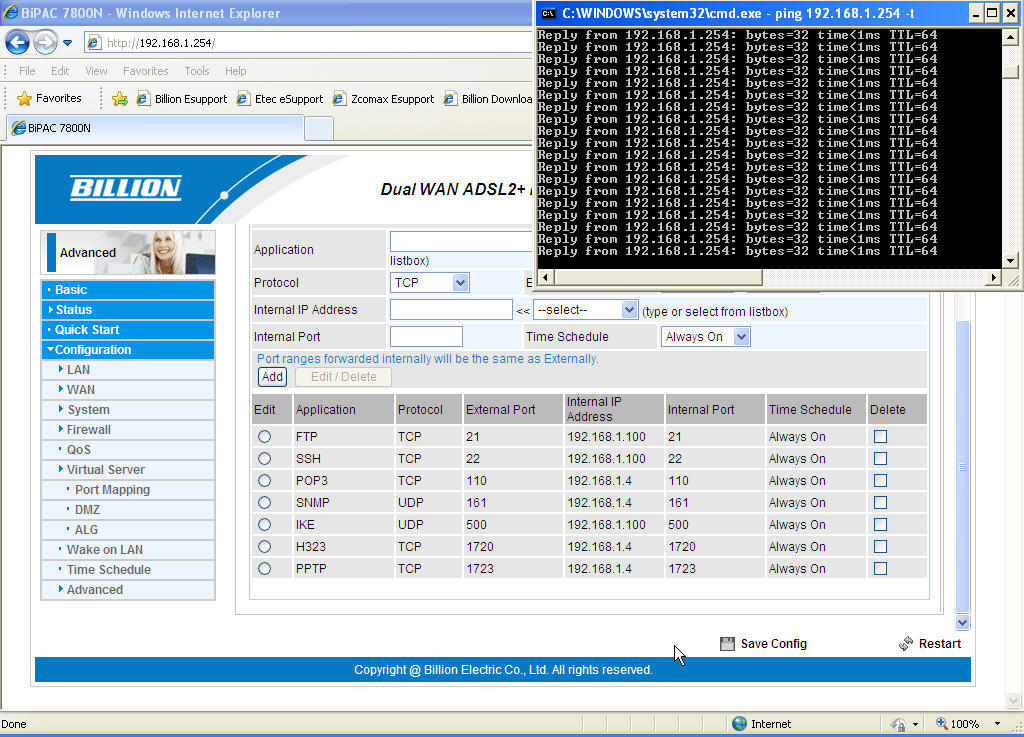Click the Favorites star icon
The width and height of the screenshot is (1024, 737).
pyautogui.click(x=24, y=99)
